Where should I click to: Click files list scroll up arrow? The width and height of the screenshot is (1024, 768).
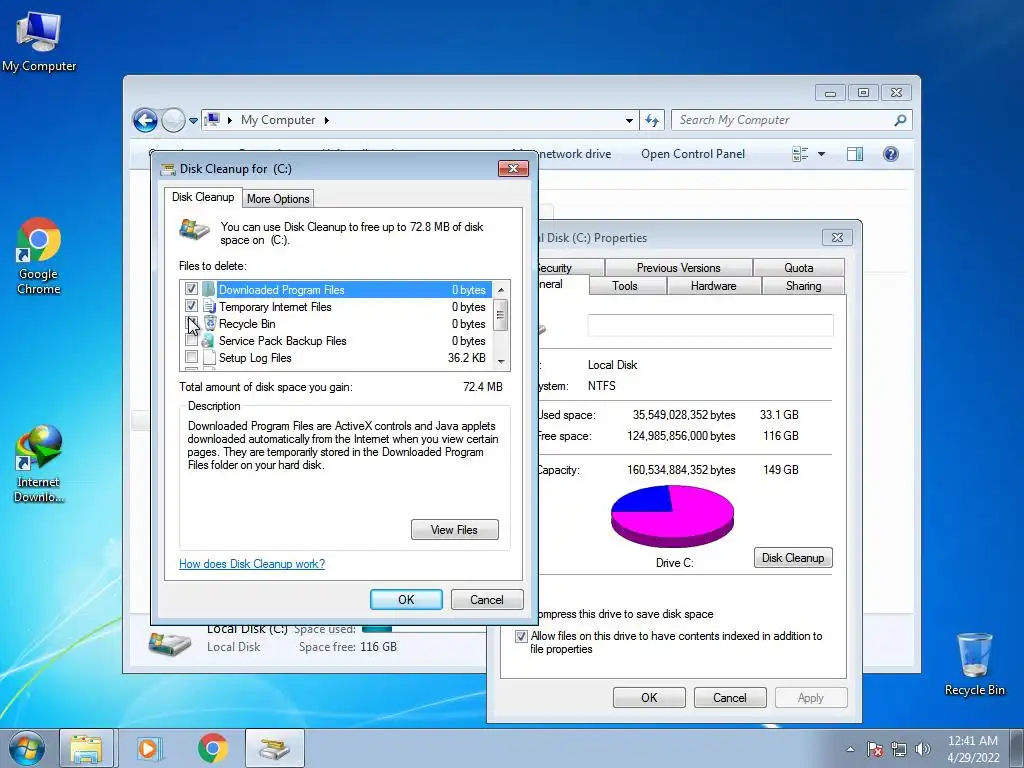coord(501,289)
